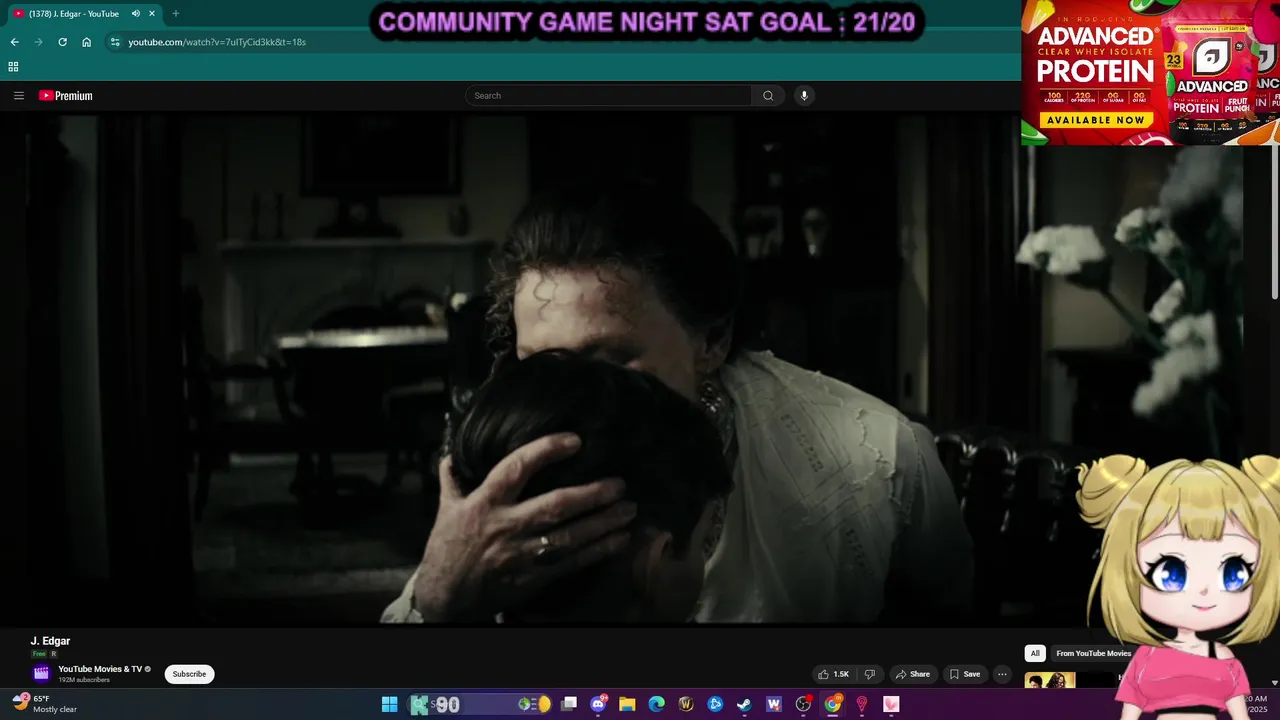
Task: Open Steam from the taskbar
Action: pyautogui.click(x=744, y=705)
